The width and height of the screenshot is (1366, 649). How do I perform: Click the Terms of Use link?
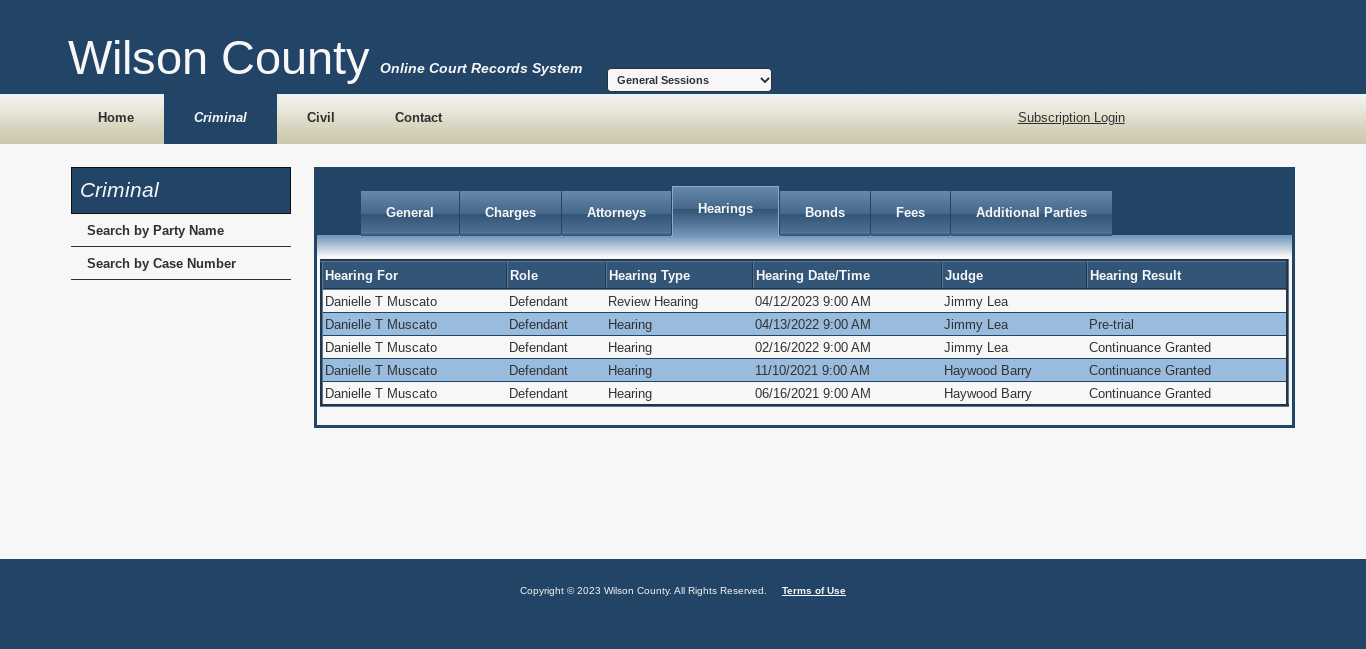click(x=814, y=591)
